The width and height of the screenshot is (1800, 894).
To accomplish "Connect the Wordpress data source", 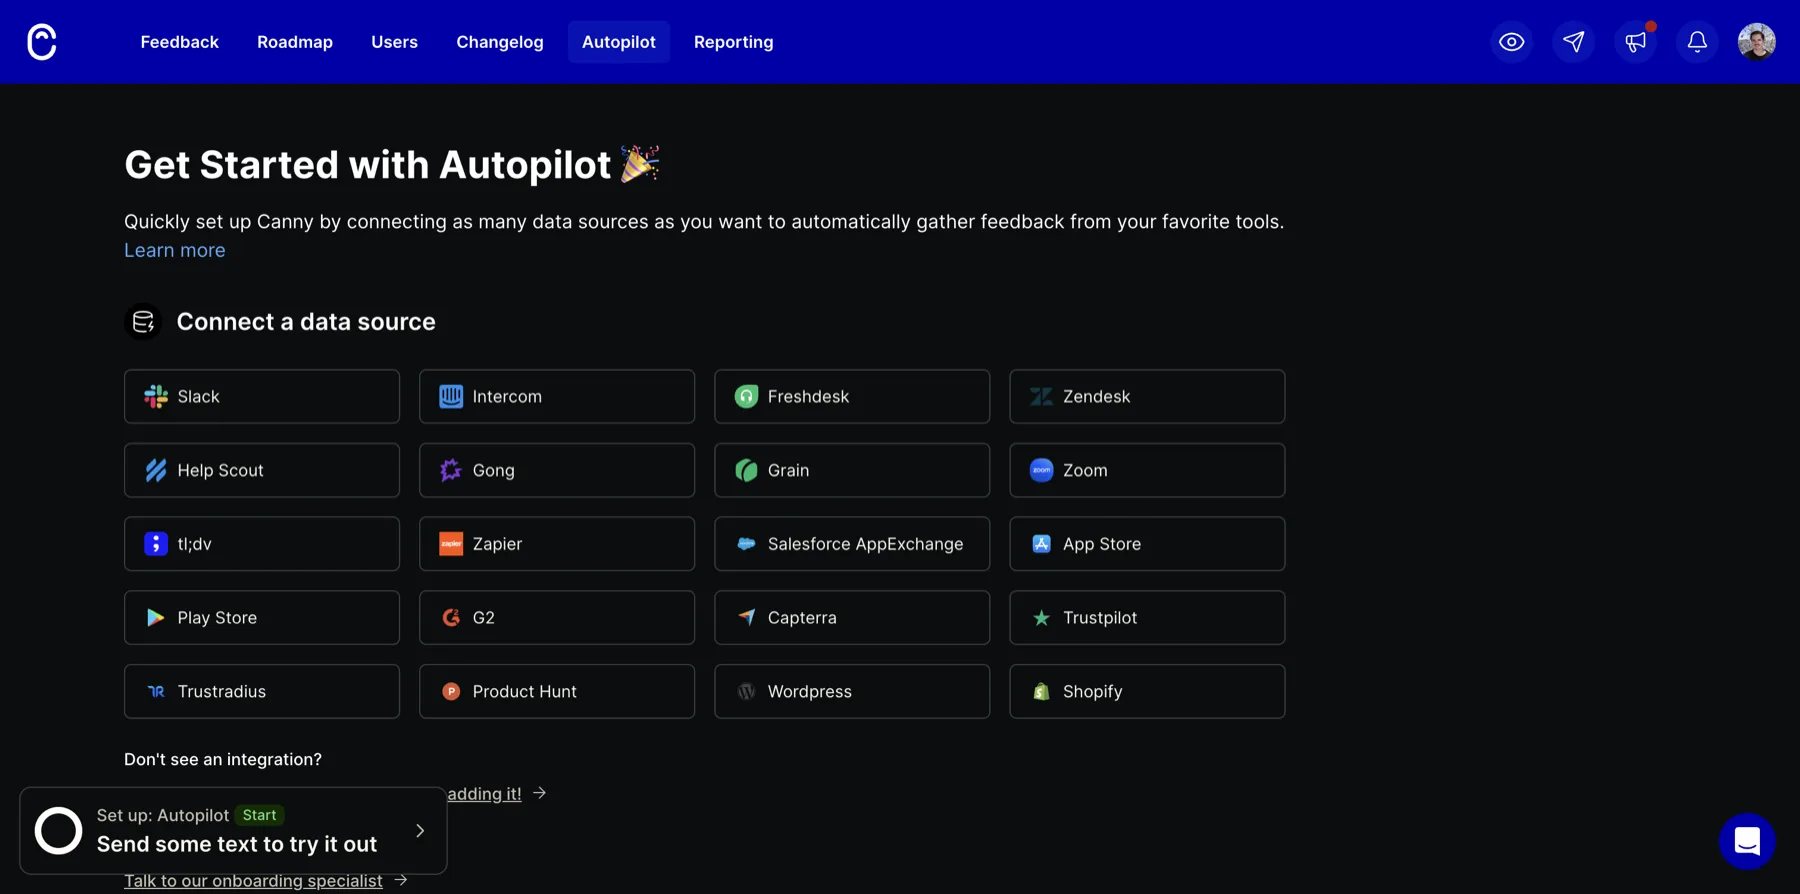I will pyautogui.click(x=852, y=692).
